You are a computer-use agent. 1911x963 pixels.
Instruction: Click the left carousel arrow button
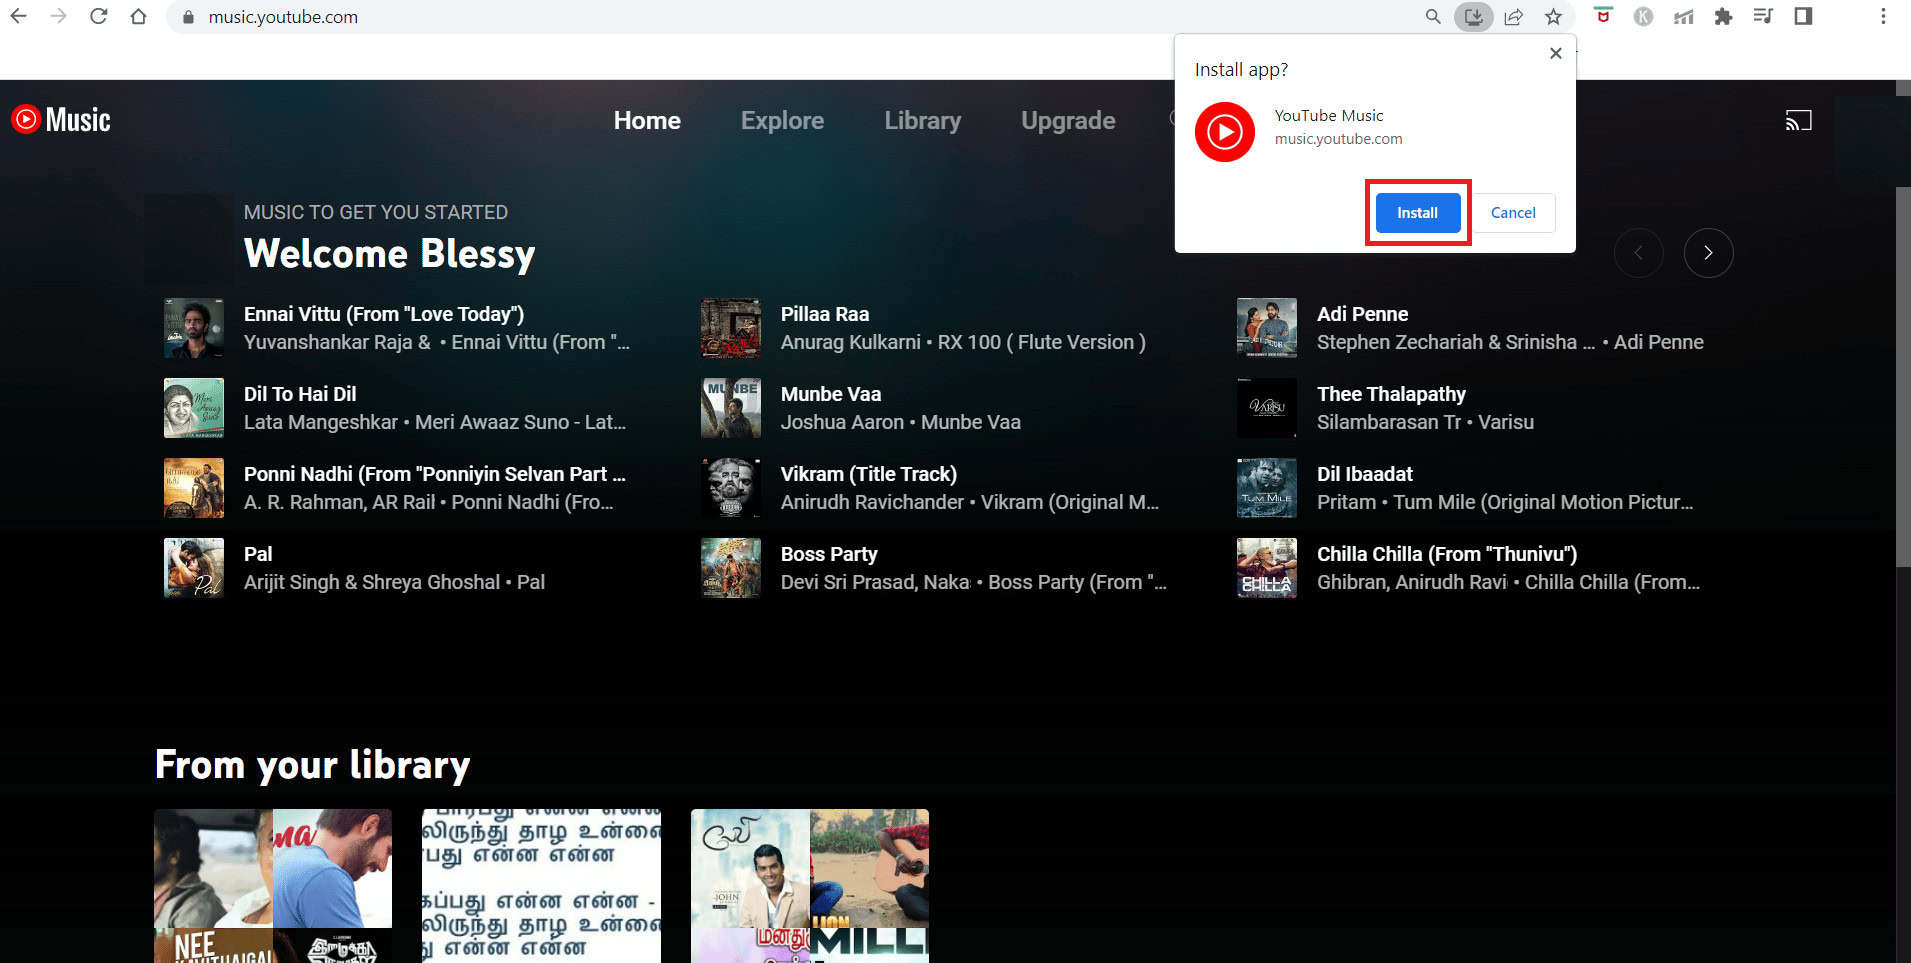click(x=1638, y=253)
